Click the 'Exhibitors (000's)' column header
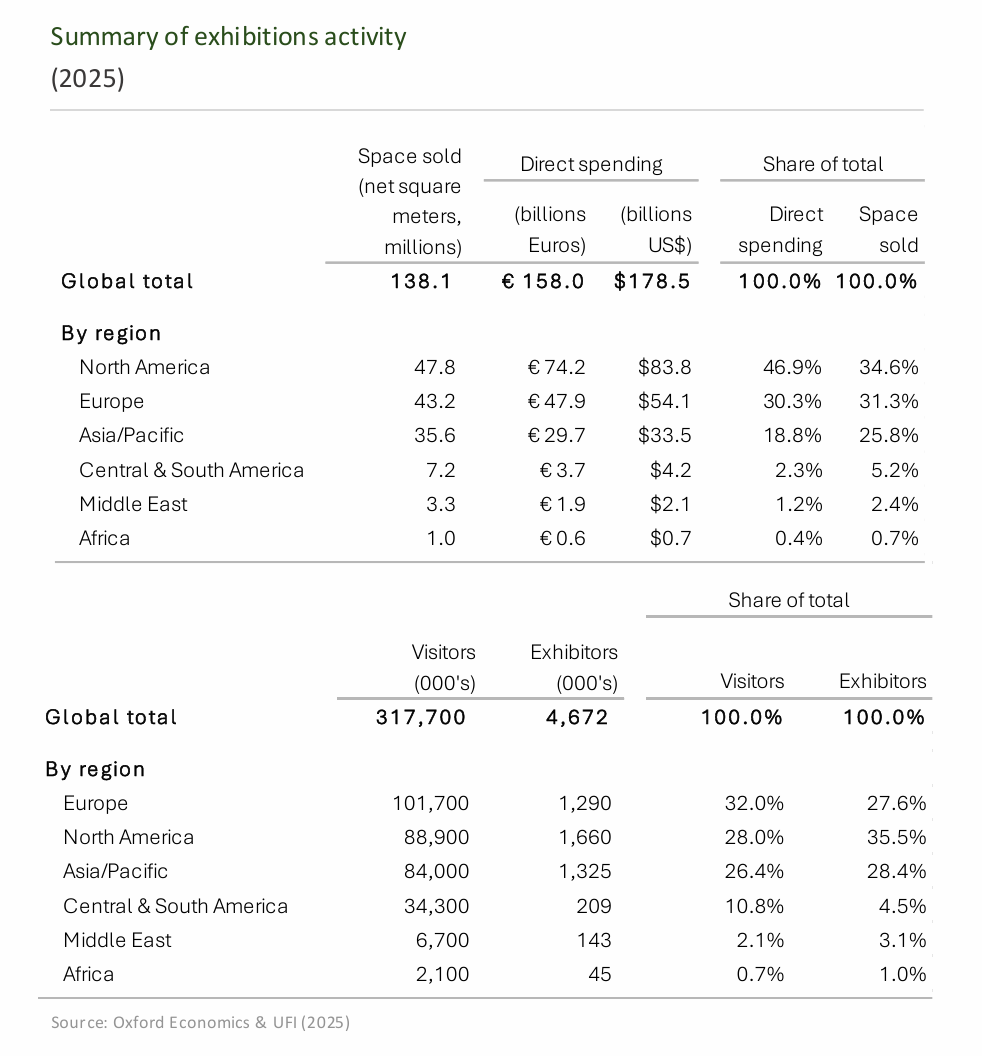 coord(574,667)
